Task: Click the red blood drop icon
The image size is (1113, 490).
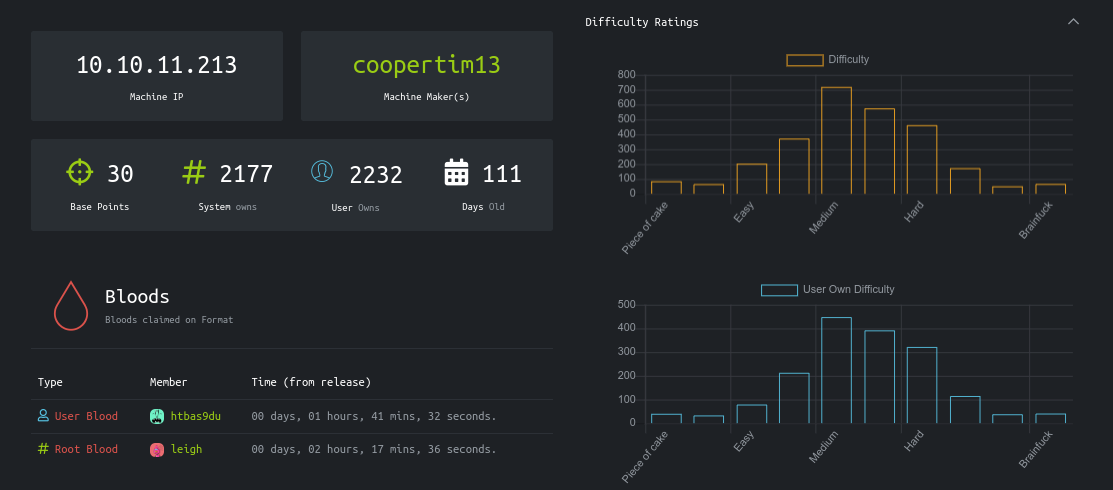Action: coord(70,305)
